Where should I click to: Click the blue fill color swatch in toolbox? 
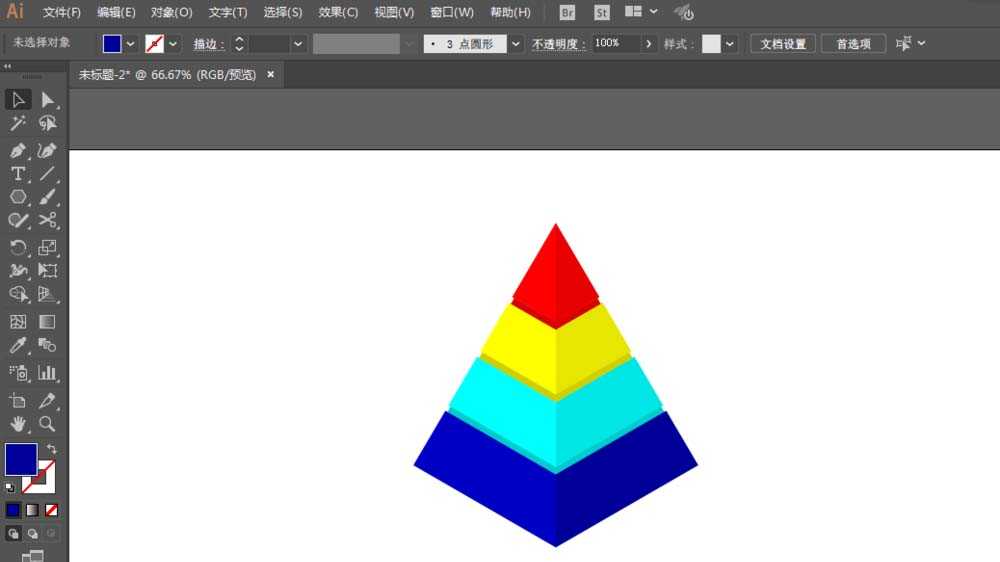(21, 459)
